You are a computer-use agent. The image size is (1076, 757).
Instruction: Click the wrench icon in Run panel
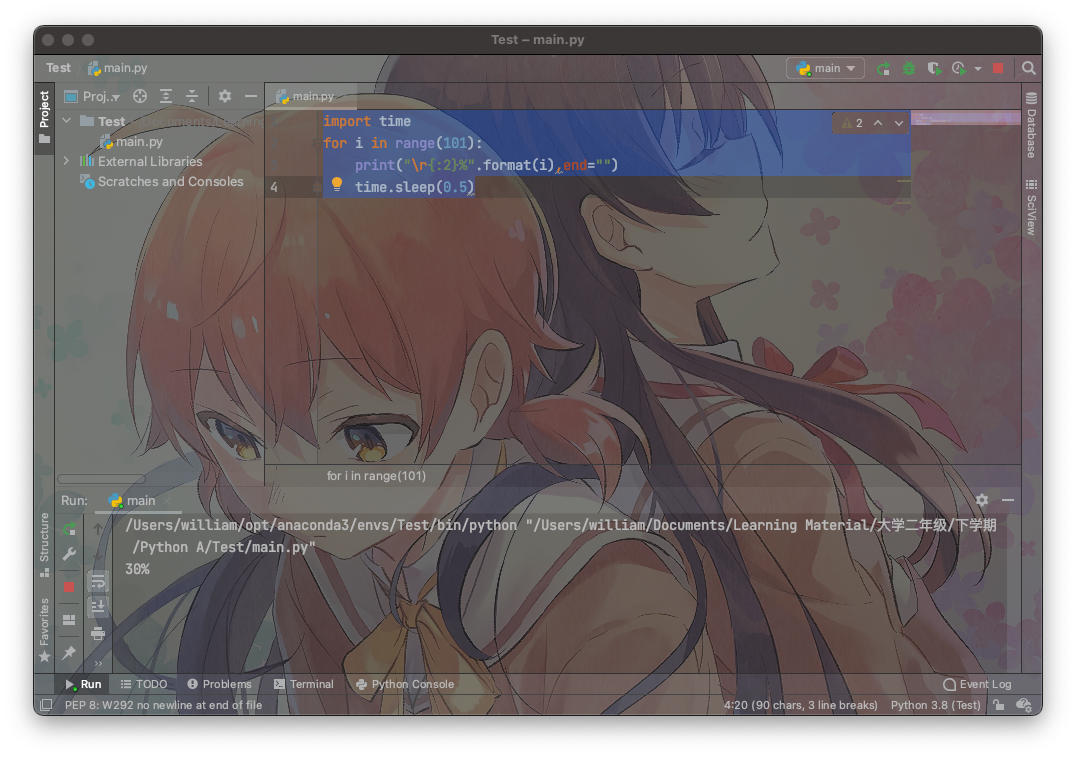69,554
